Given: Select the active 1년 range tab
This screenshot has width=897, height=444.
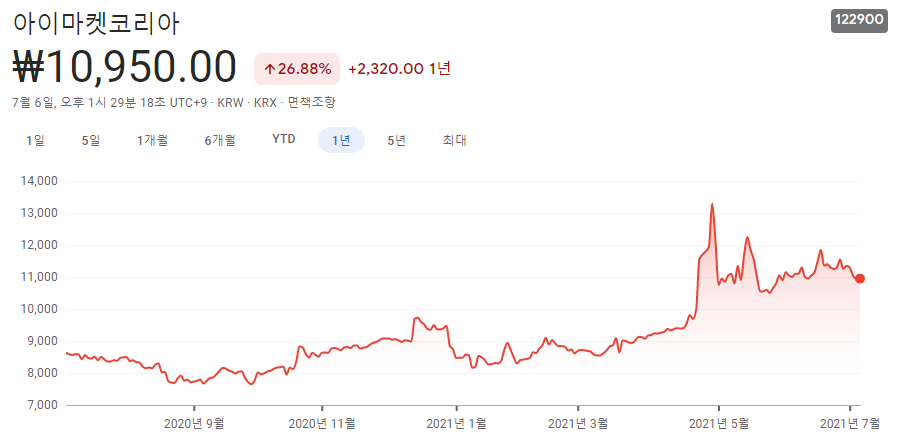Looking at the screenshot, I should click(x=341, y=140).
